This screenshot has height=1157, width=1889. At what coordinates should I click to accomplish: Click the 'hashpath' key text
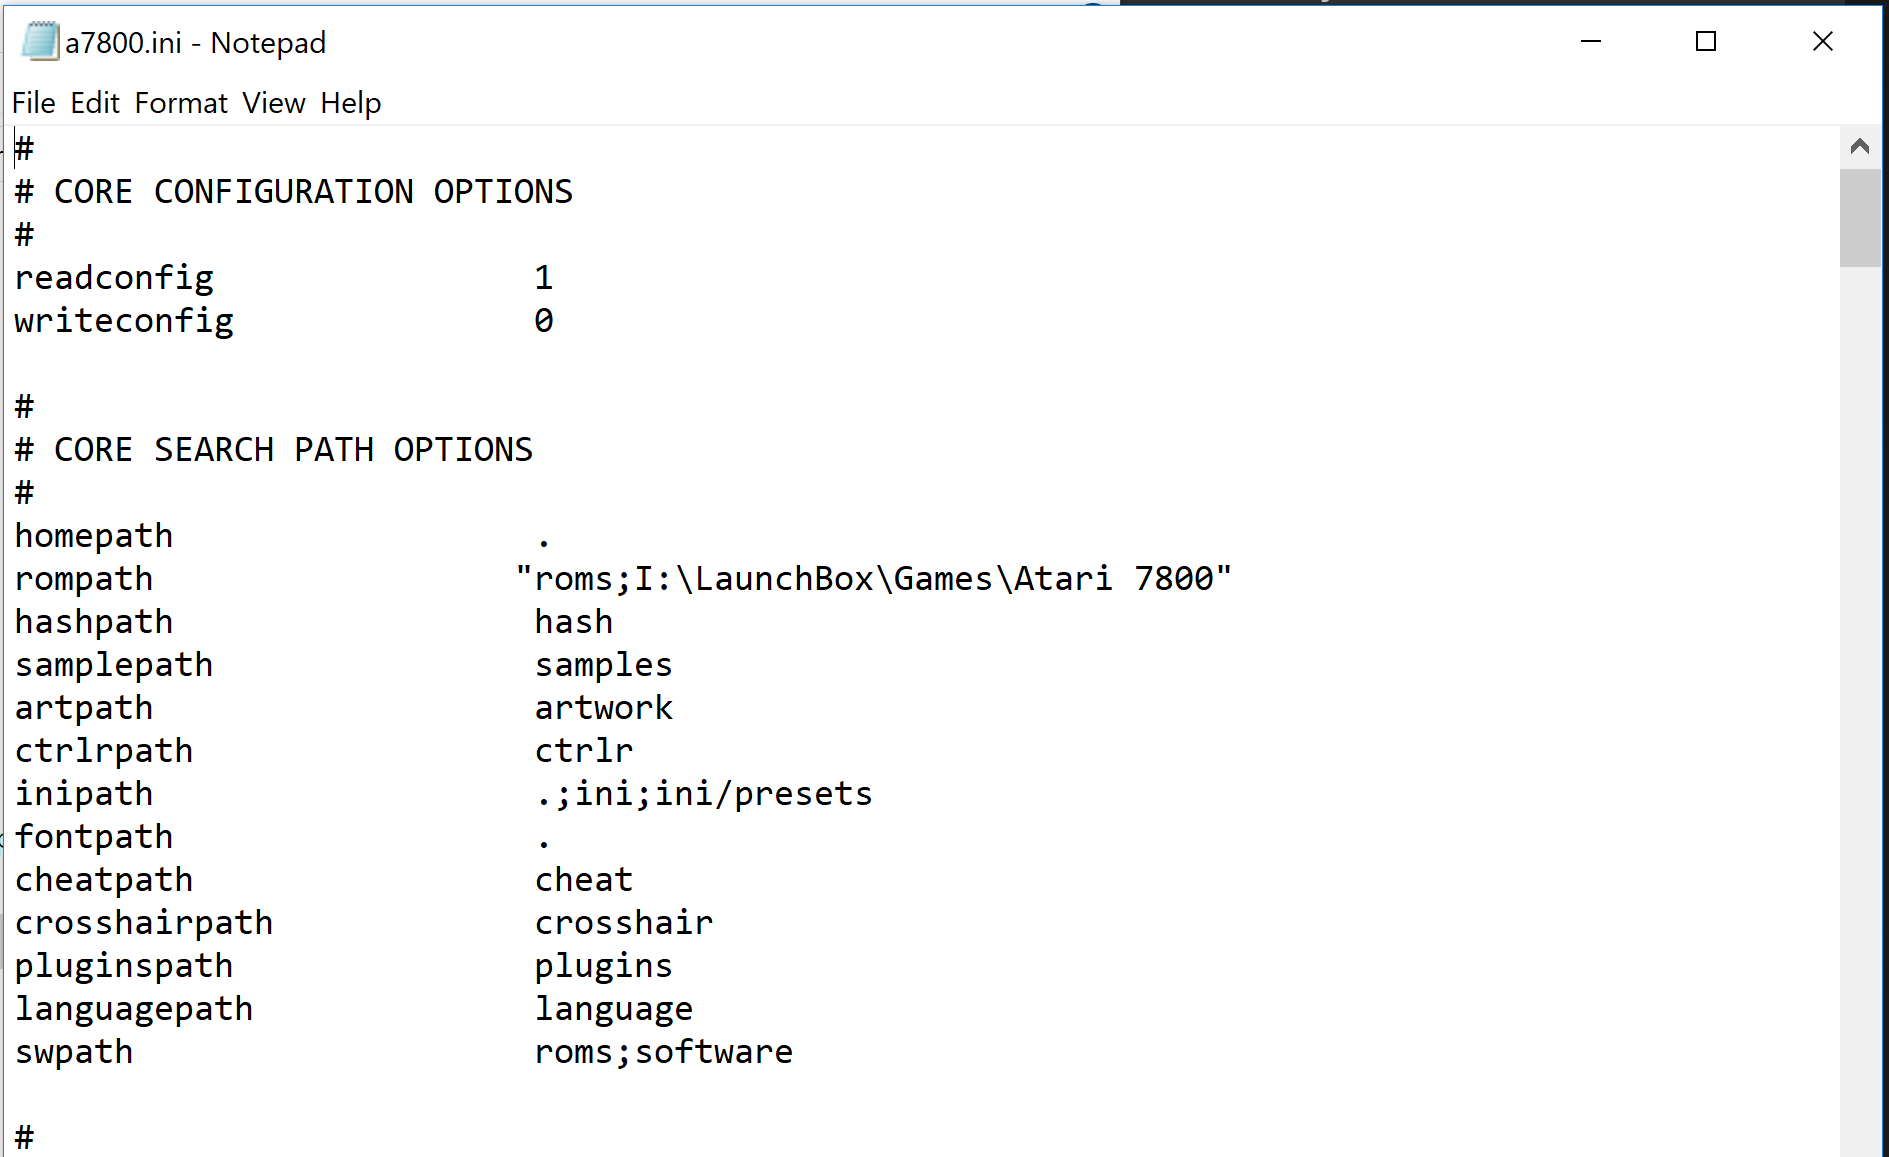coord(94,622)
